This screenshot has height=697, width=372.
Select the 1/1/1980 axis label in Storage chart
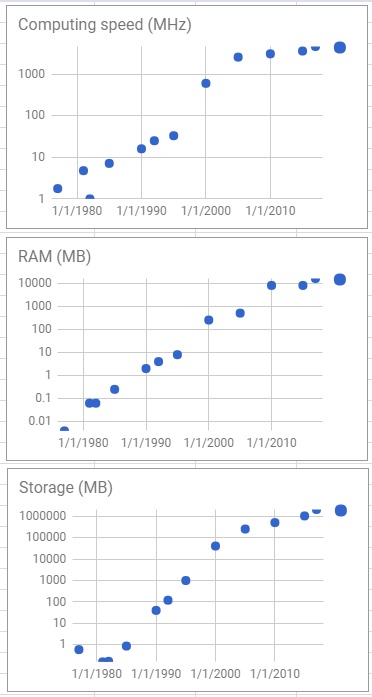(x=97, y=673)
